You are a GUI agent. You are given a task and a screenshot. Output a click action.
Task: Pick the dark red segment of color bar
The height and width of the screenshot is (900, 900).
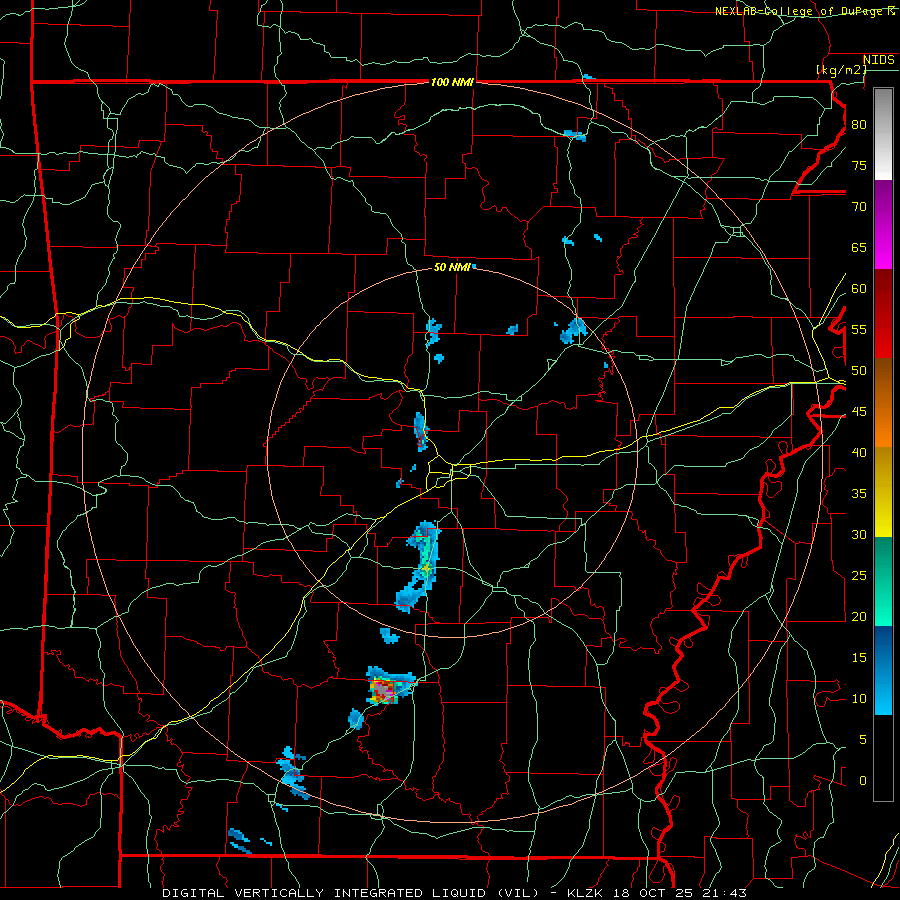point(883,314)
